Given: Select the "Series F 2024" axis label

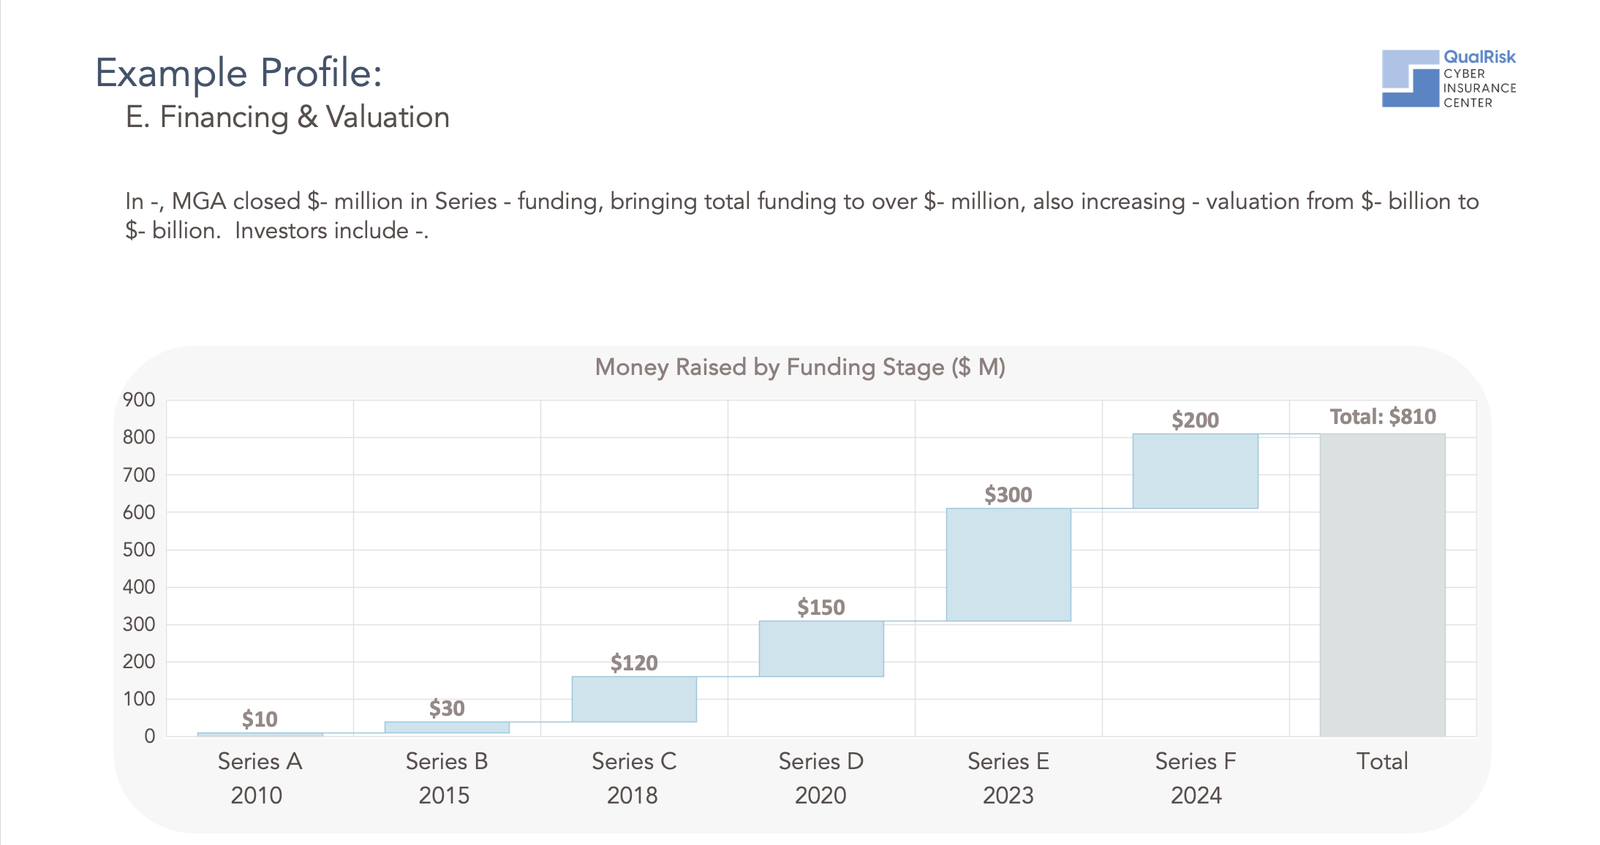Looking at the screenshot, I should [1195, 778].
